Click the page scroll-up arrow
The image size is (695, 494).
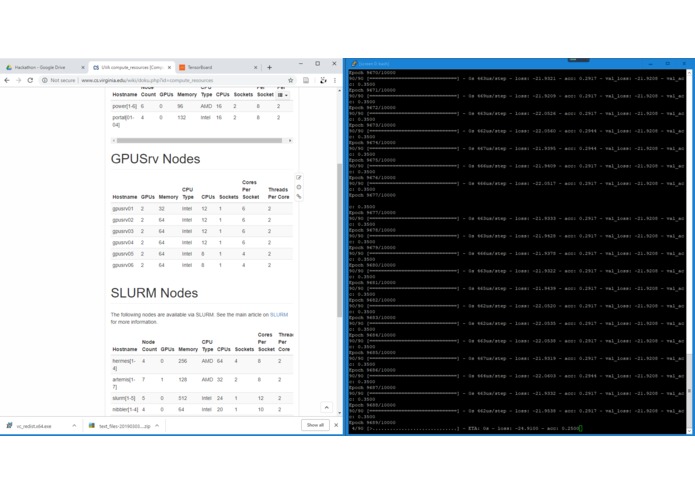(340, 90)
